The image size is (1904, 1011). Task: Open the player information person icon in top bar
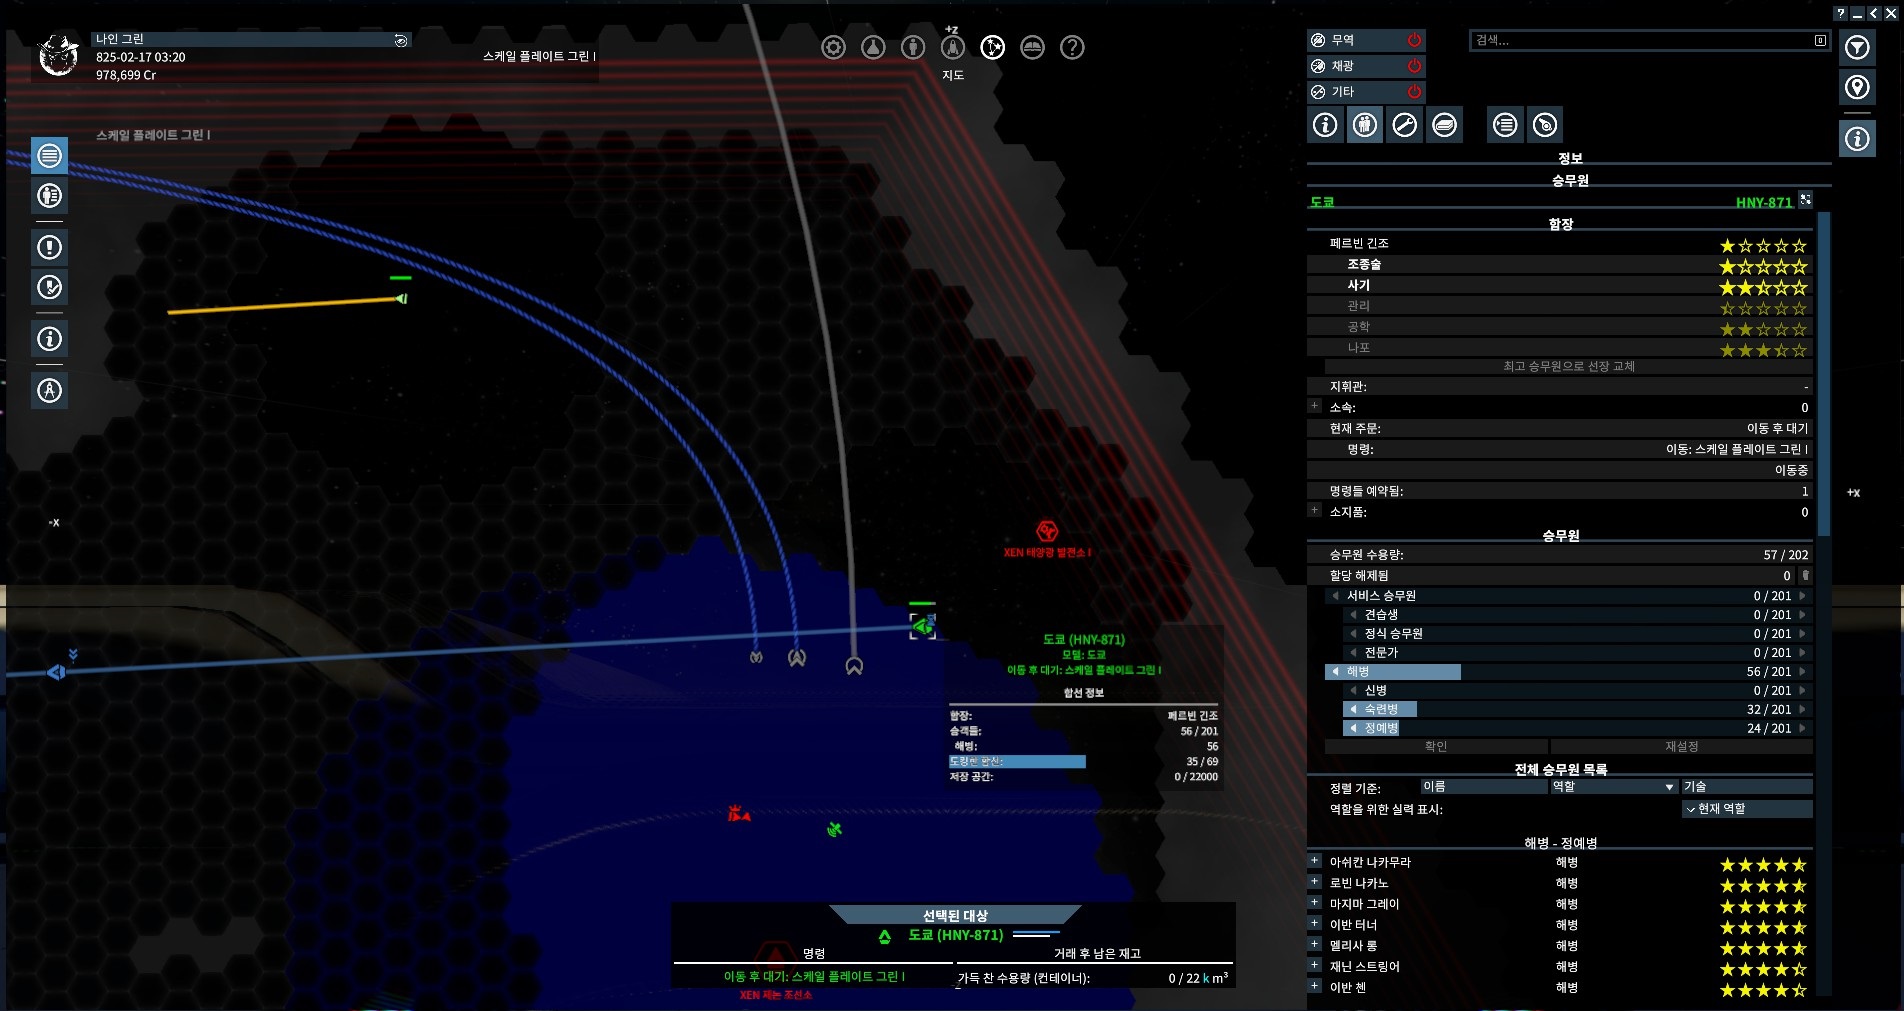[913, 47]
